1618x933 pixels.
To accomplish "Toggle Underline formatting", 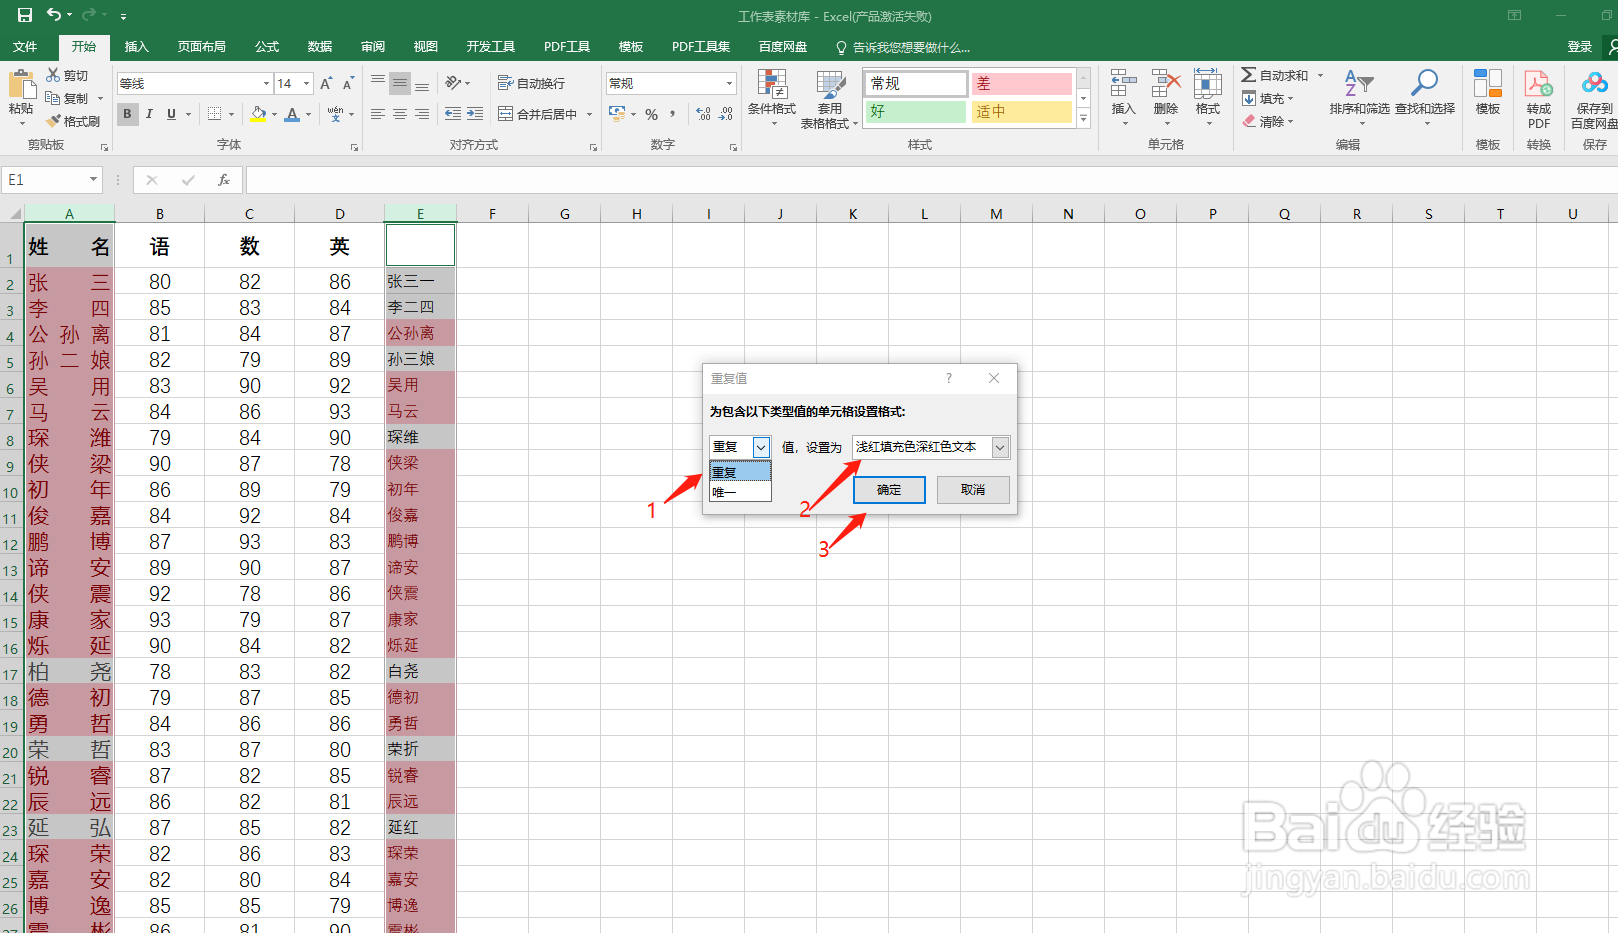I will pyautogui.click(x=171, y=114).
